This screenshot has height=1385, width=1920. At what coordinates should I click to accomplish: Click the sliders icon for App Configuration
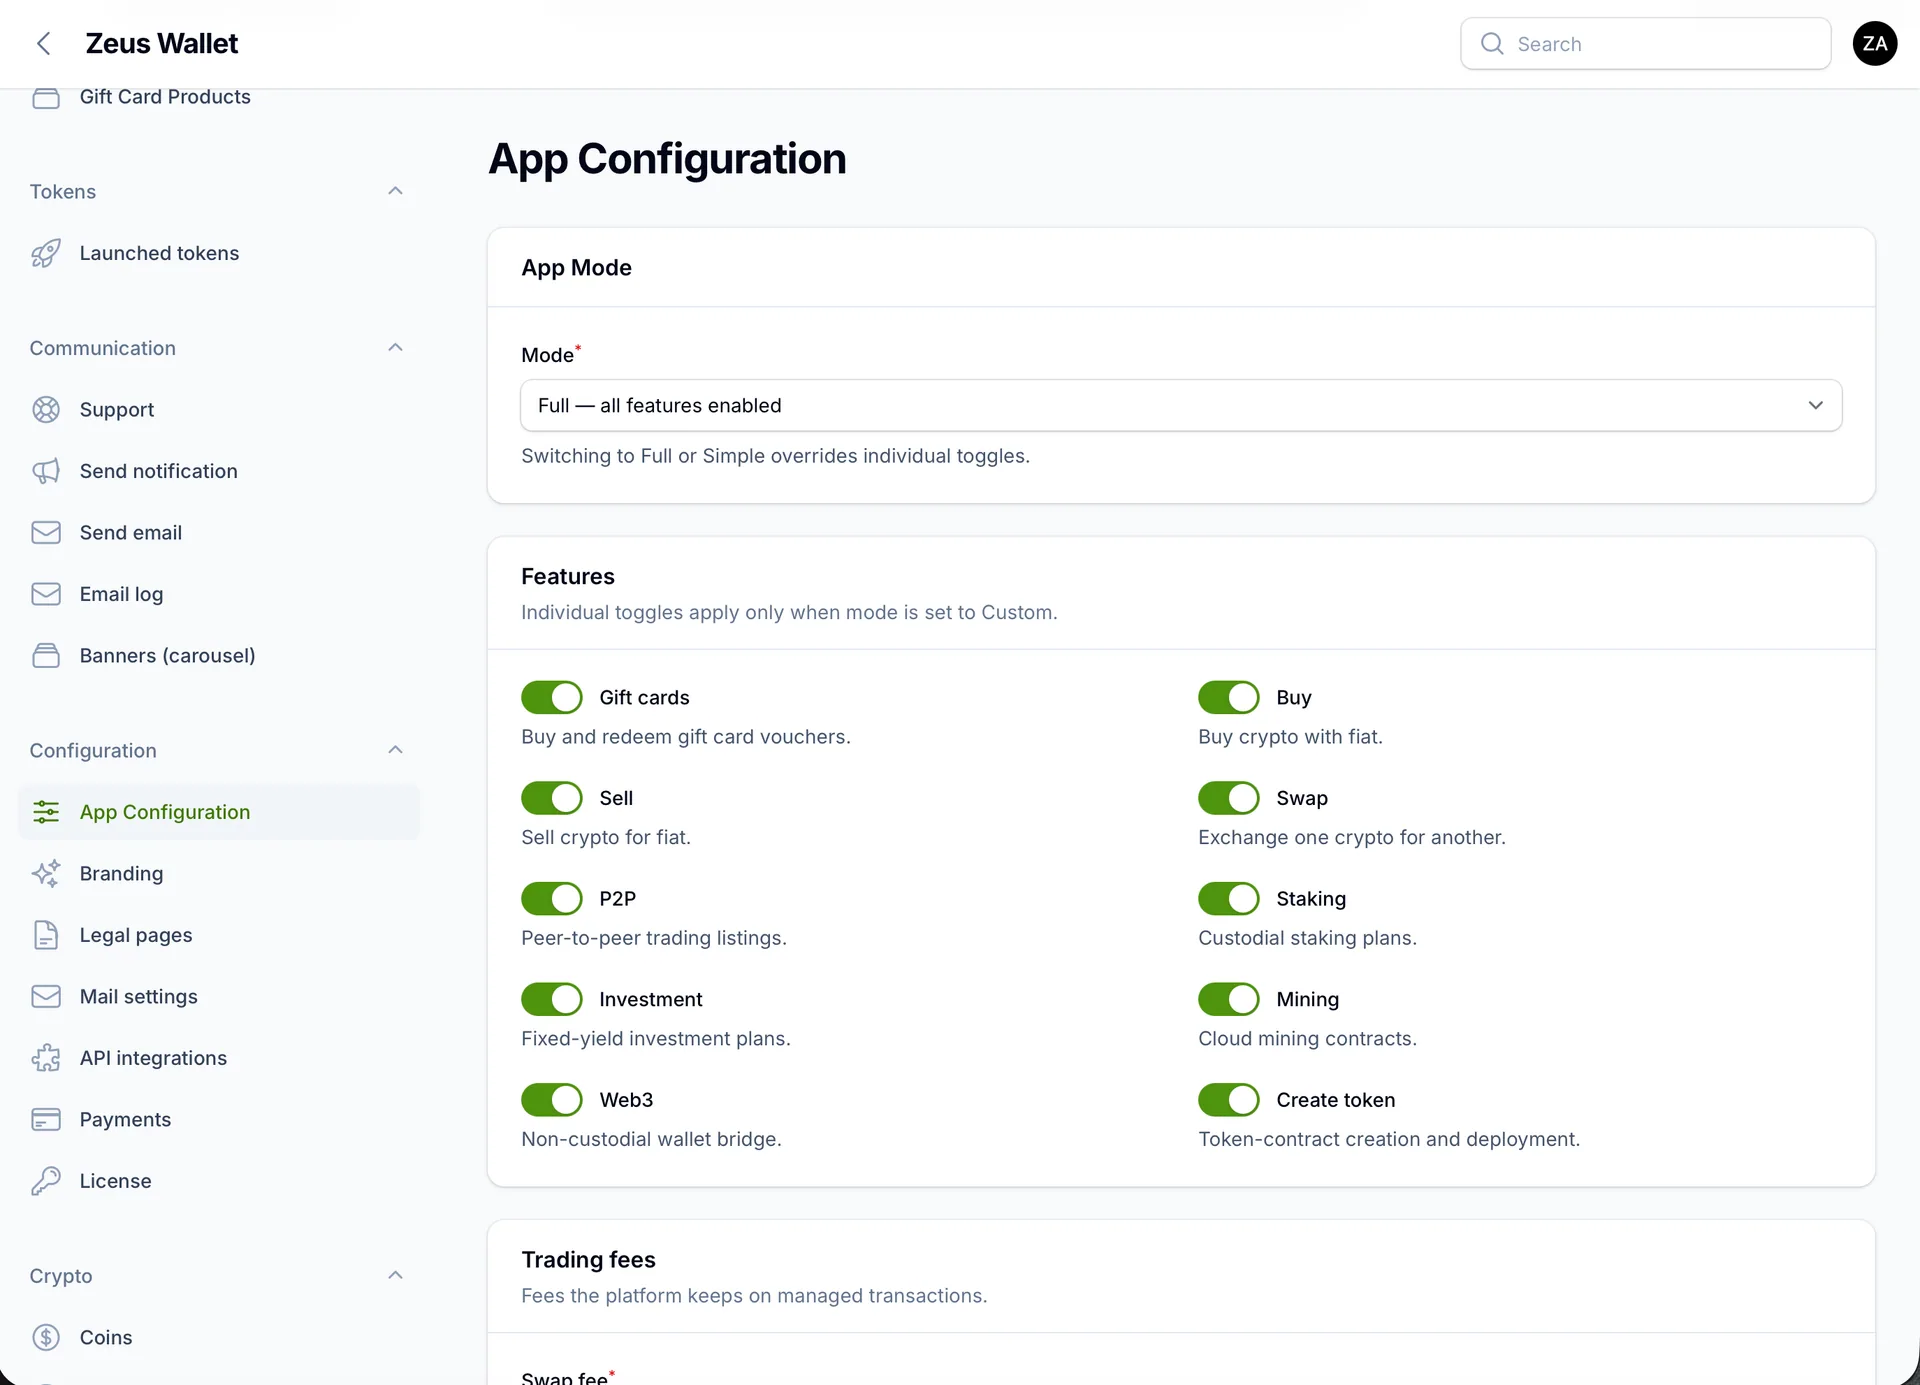(46, 812)
